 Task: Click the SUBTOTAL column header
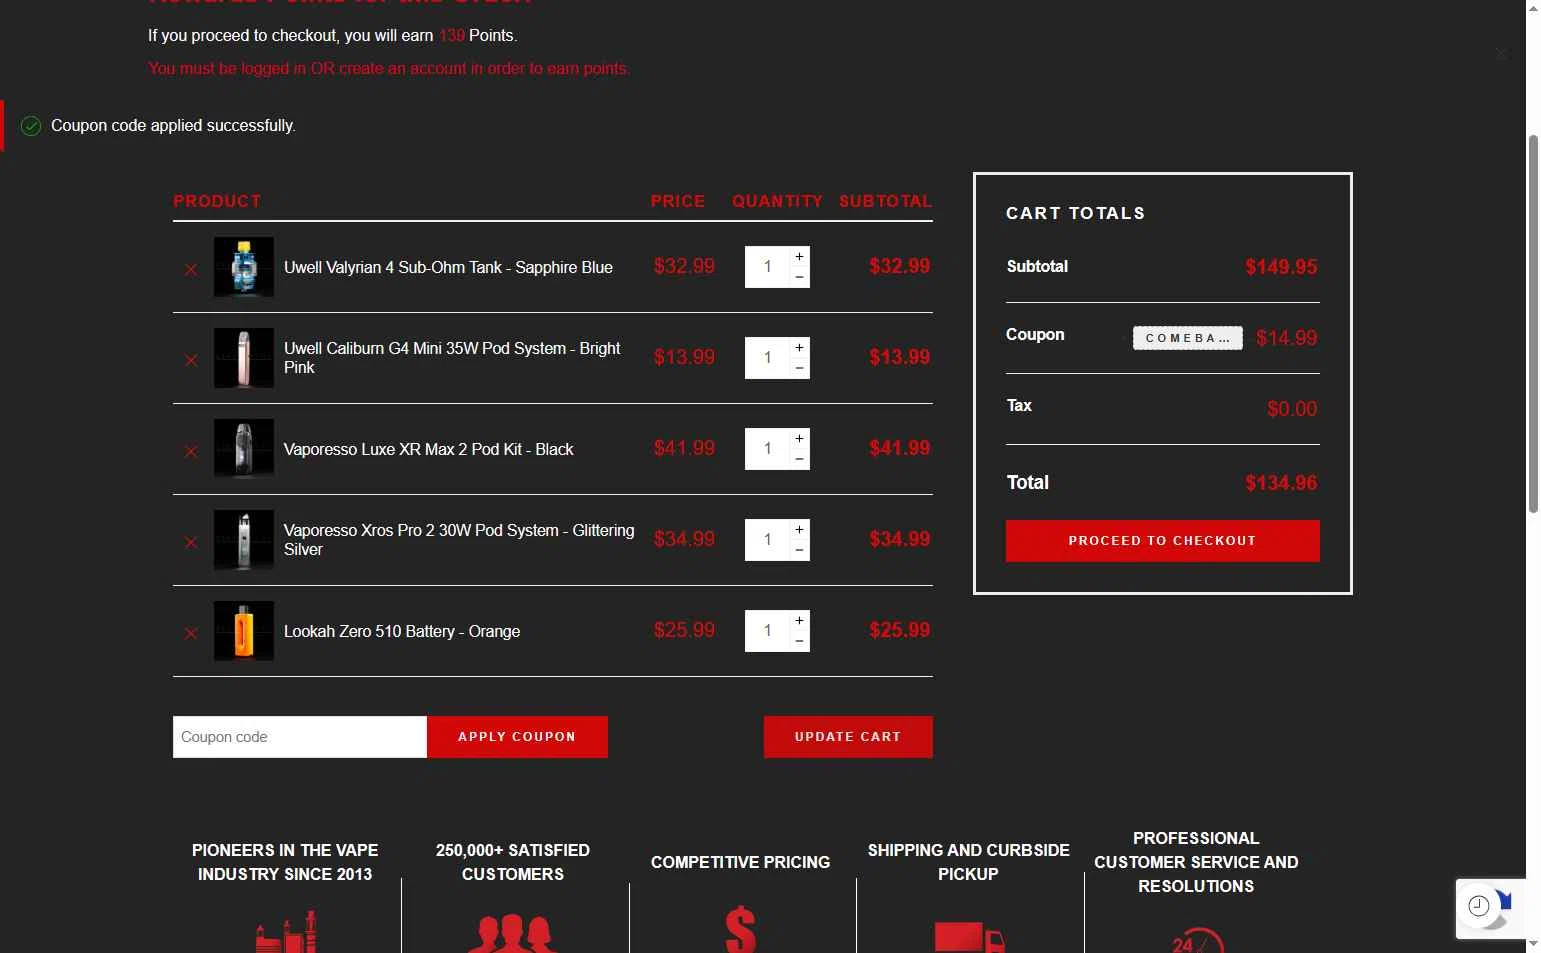[885, 201]
